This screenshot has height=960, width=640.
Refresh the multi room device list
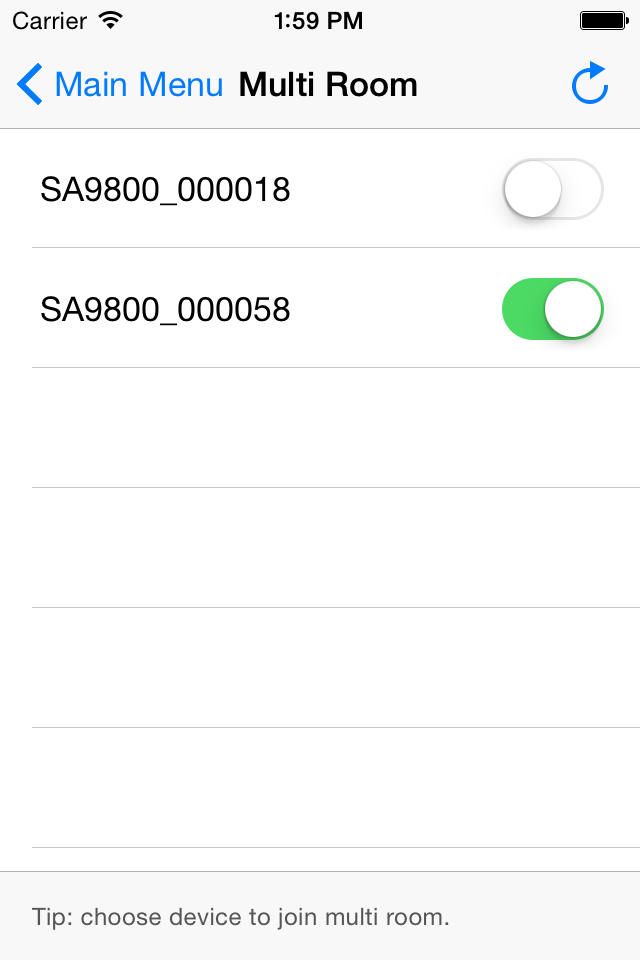(590, 83)
